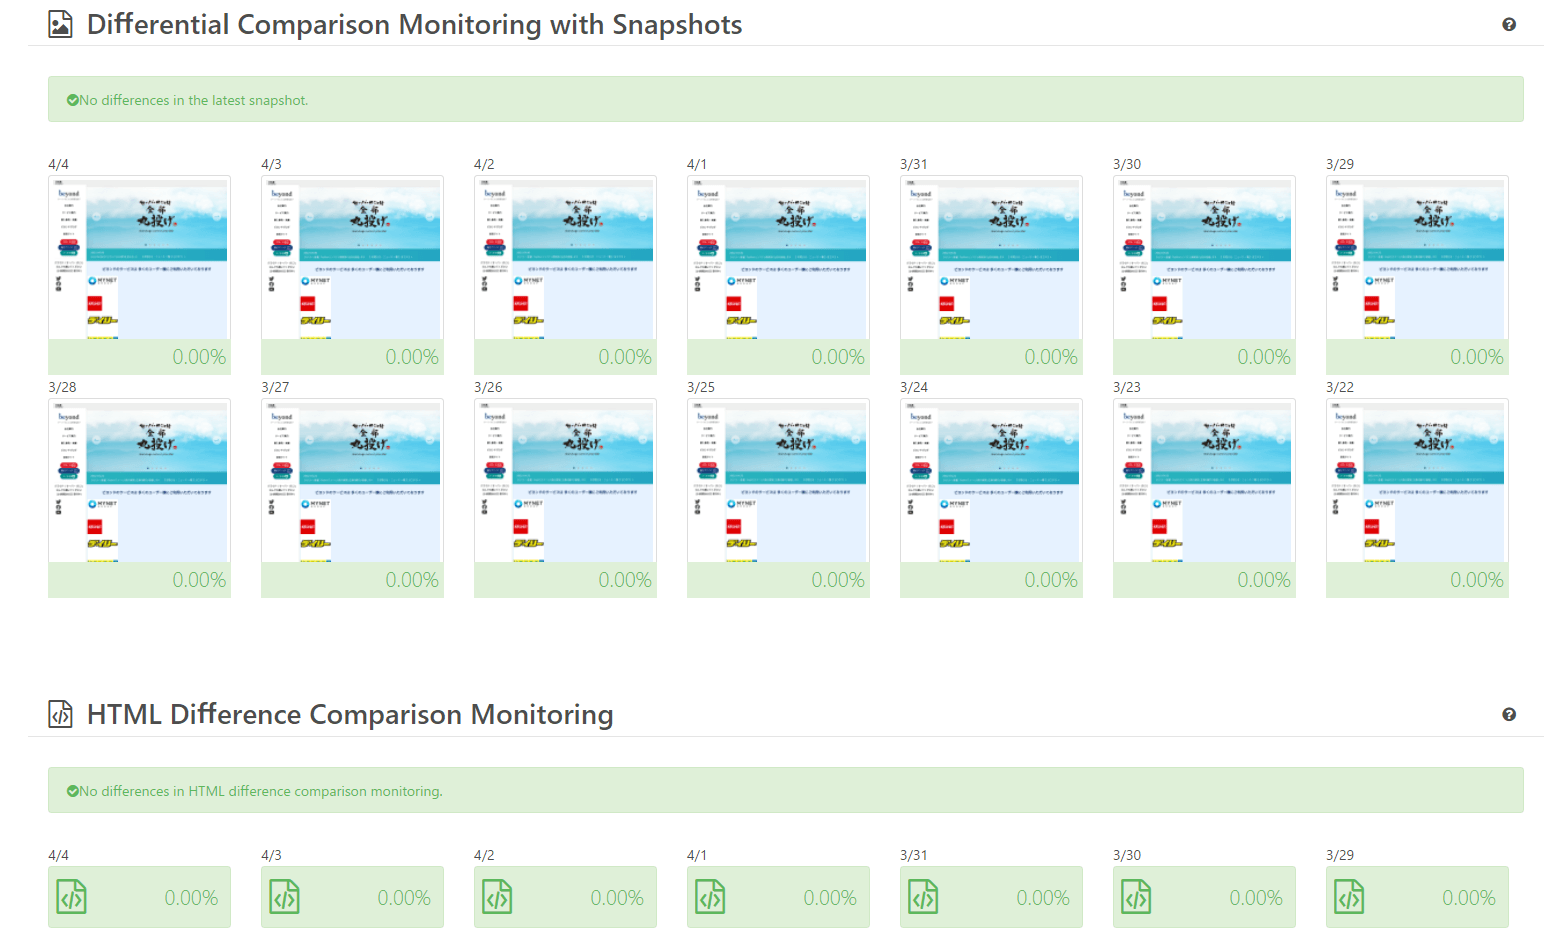
Task: Click help icon beside Differential Comparison Monitoring heading
Action: (x=1509, y=25)
